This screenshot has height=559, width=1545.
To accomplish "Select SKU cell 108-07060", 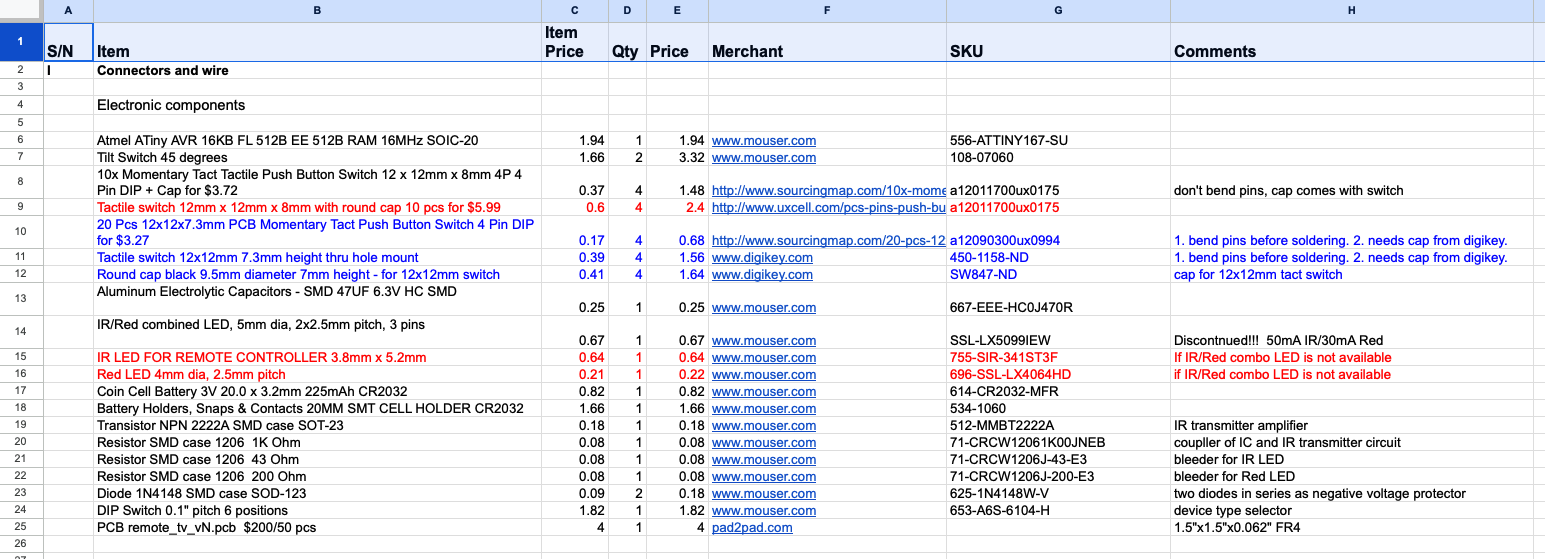I will (x=1058, y=158).
